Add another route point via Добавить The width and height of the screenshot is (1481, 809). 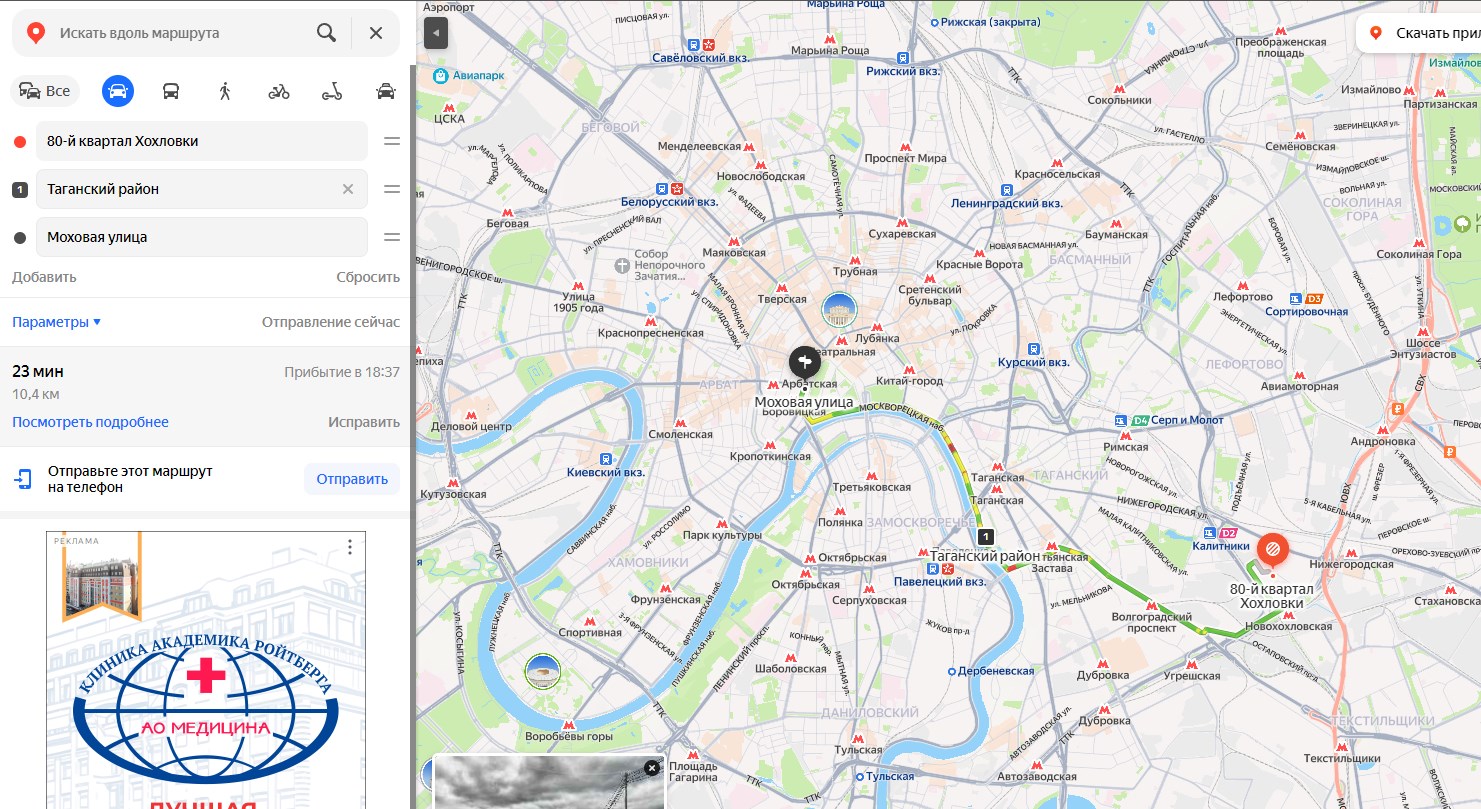(44, 277)
